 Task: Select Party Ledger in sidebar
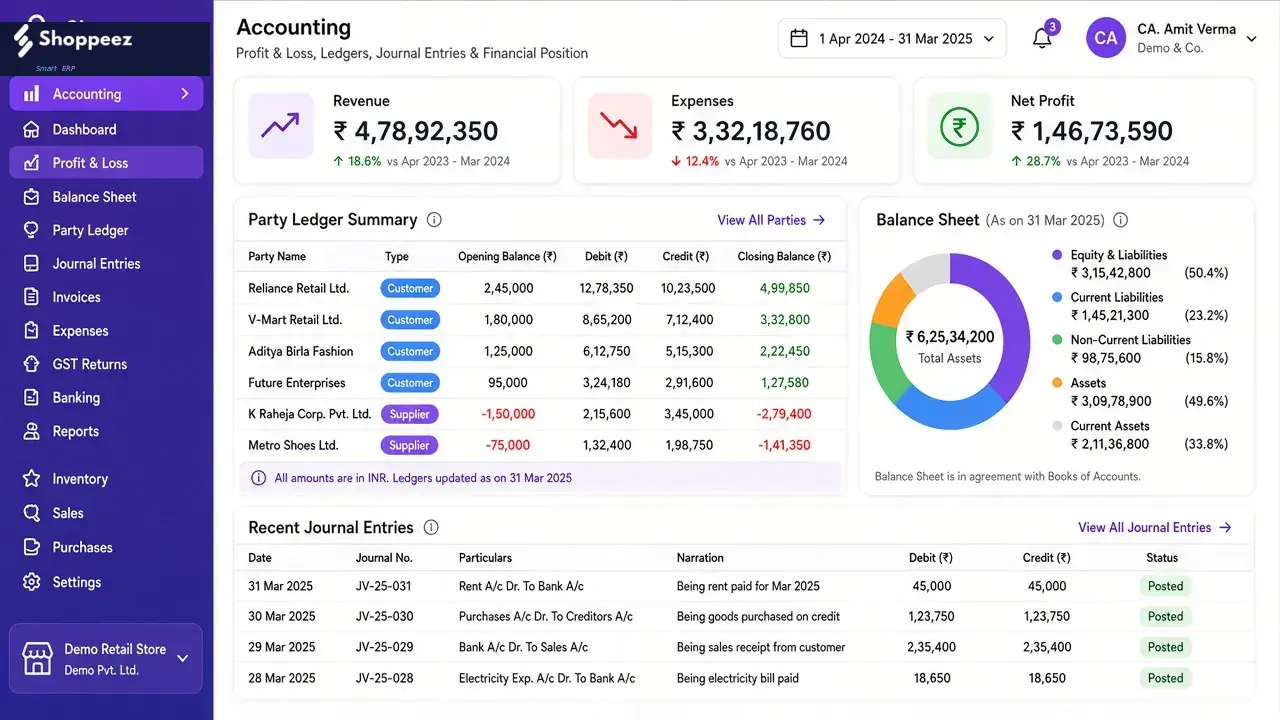pyautogui.click(x=106, y=230)
